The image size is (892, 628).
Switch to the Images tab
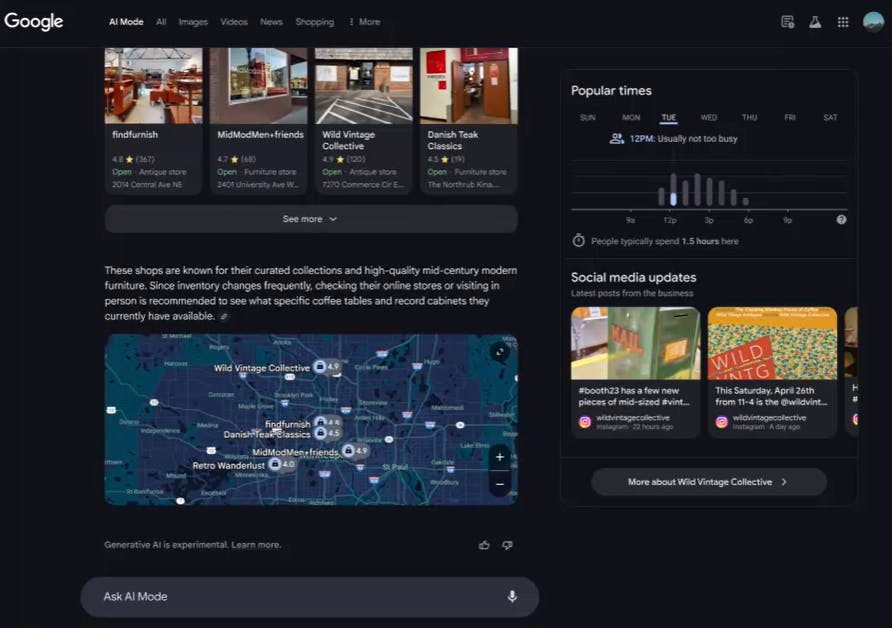(193, 22)
